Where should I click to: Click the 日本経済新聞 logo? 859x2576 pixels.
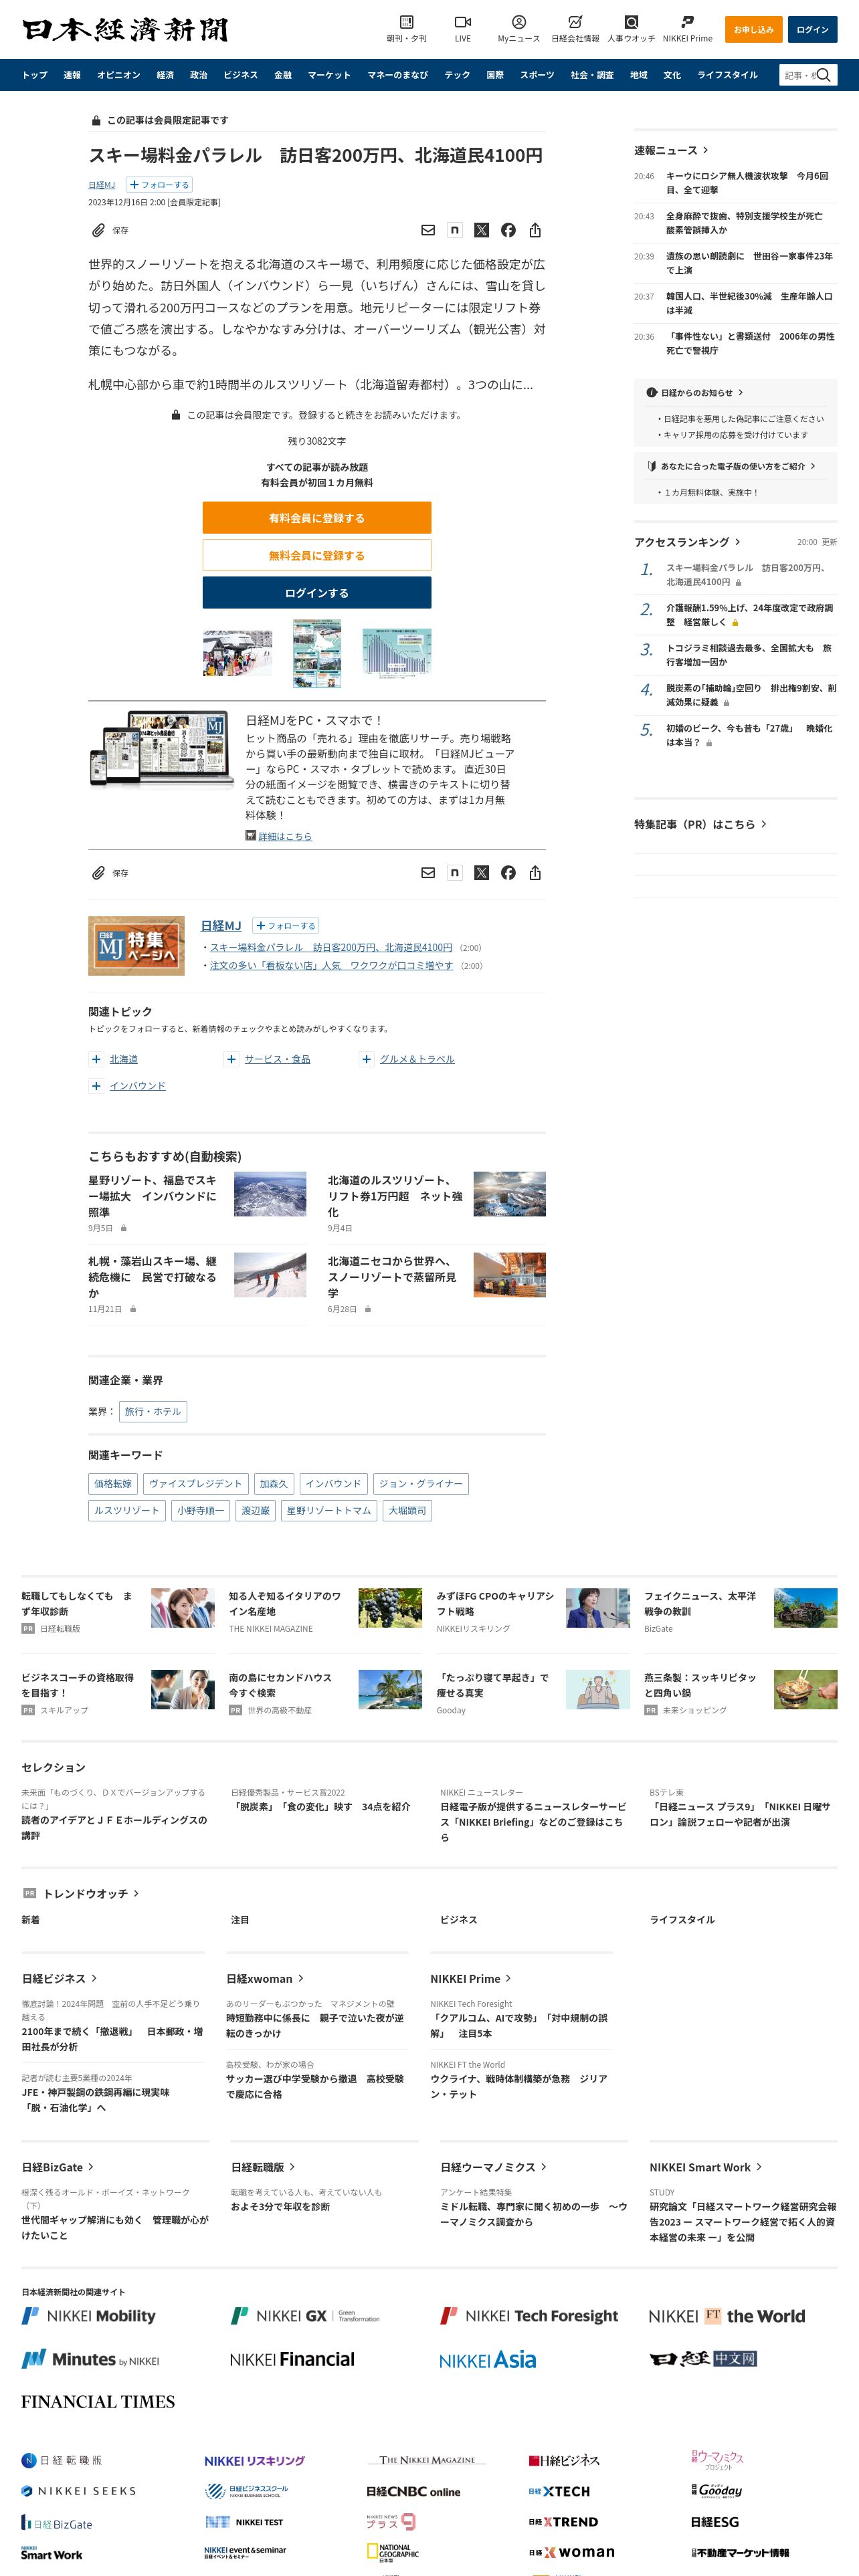coord(125,29)
